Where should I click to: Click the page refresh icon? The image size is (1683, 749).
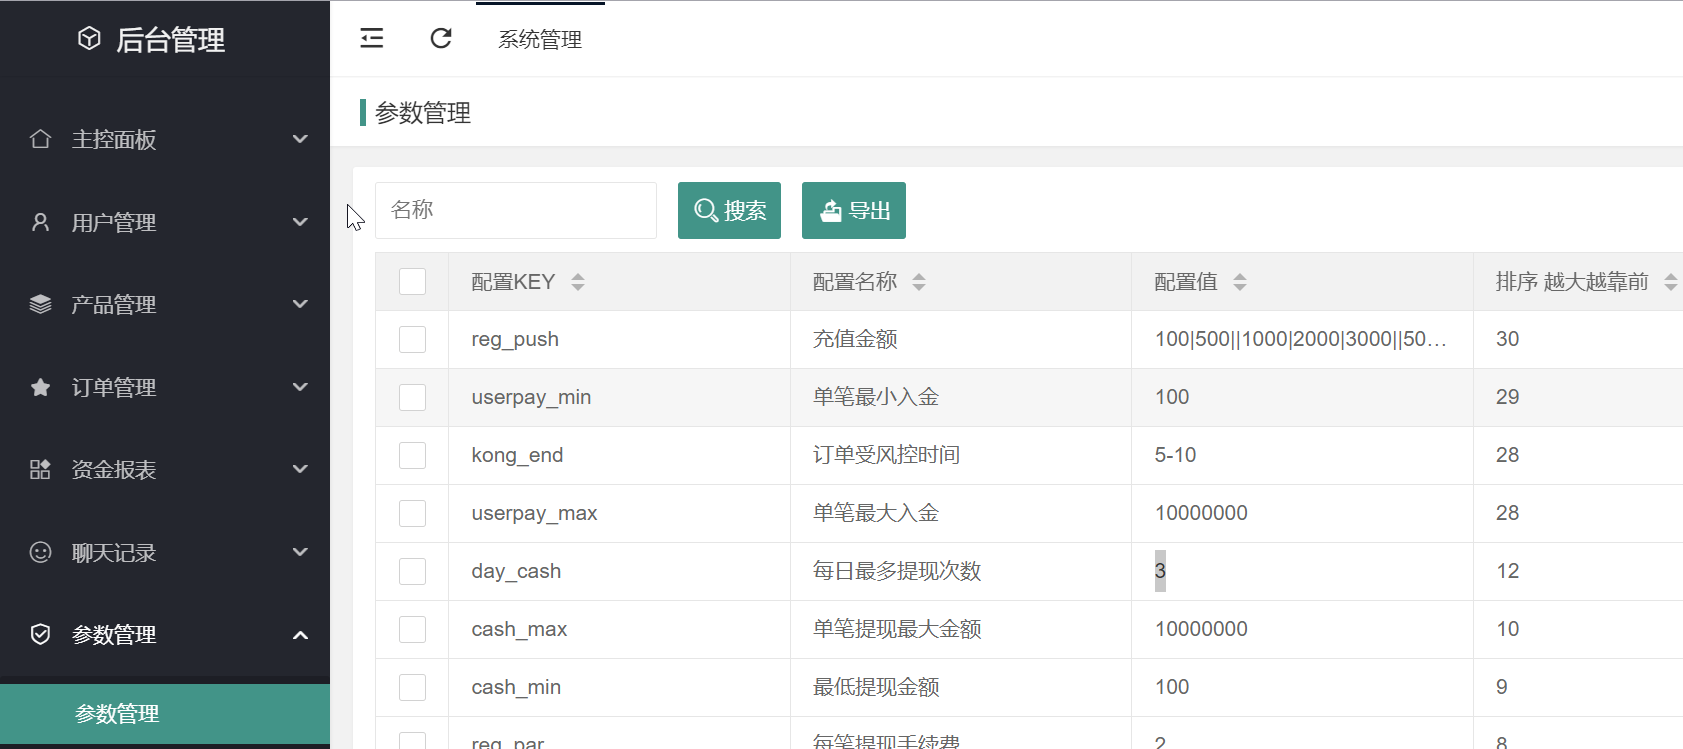(x=441, y=38)
